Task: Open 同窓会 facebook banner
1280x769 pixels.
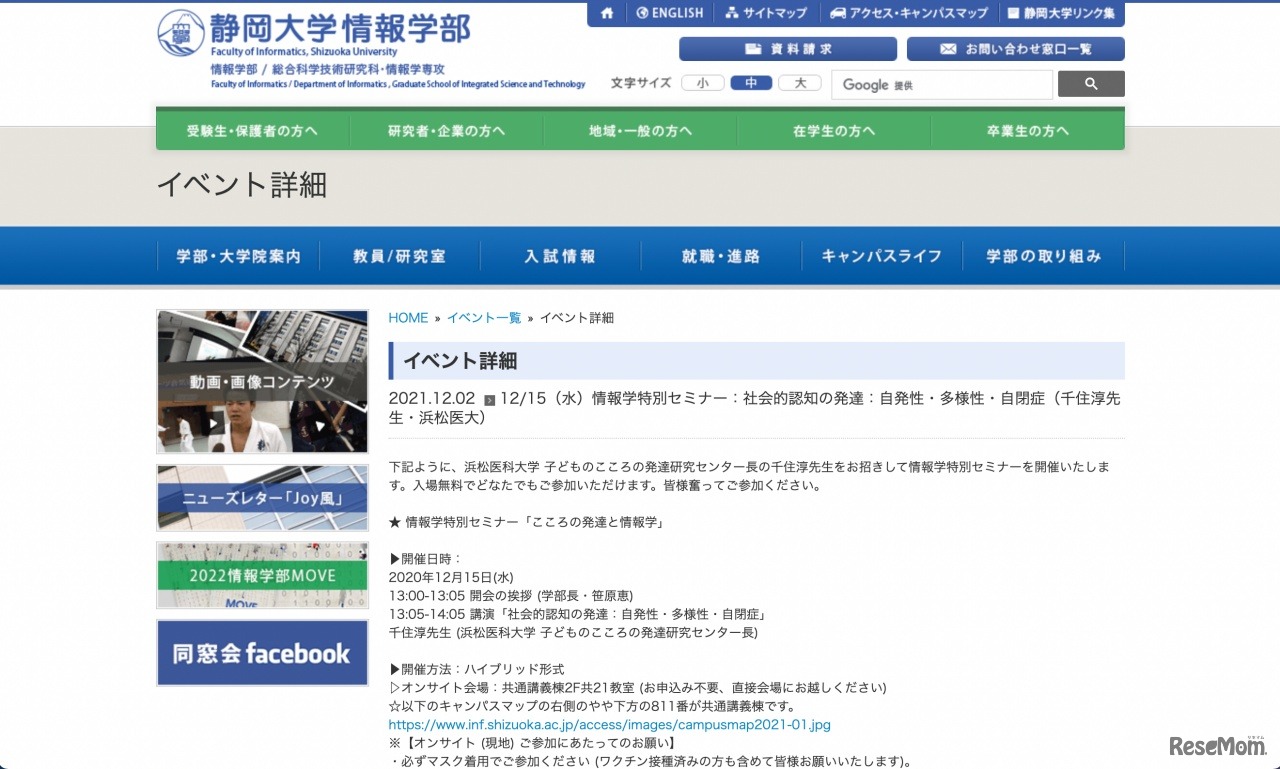Action: pos(262,653)
